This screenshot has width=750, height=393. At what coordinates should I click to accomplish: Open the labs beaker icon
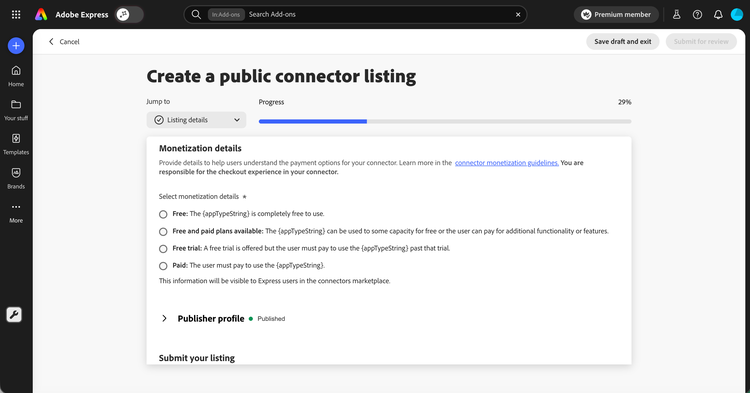click(676, 15)
